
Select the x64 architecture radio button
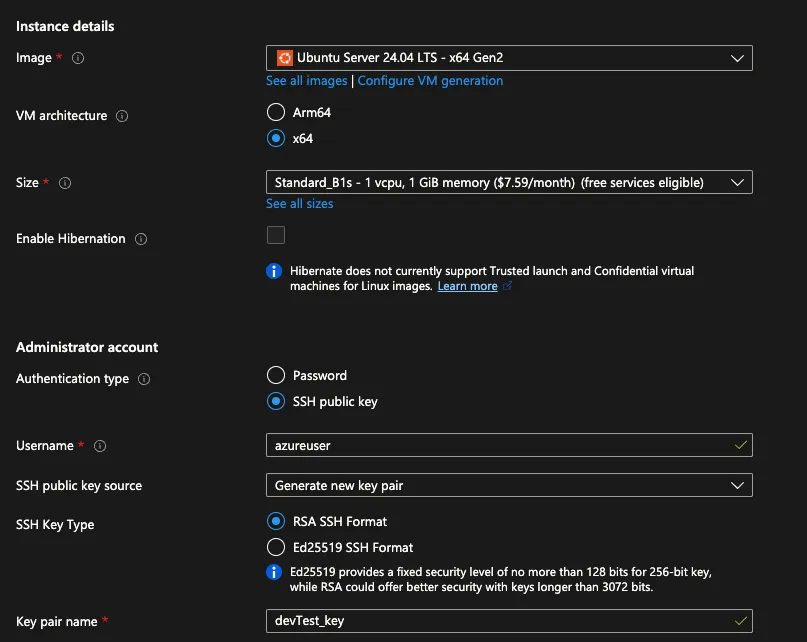pyautogui.click(x=276, y=138)
